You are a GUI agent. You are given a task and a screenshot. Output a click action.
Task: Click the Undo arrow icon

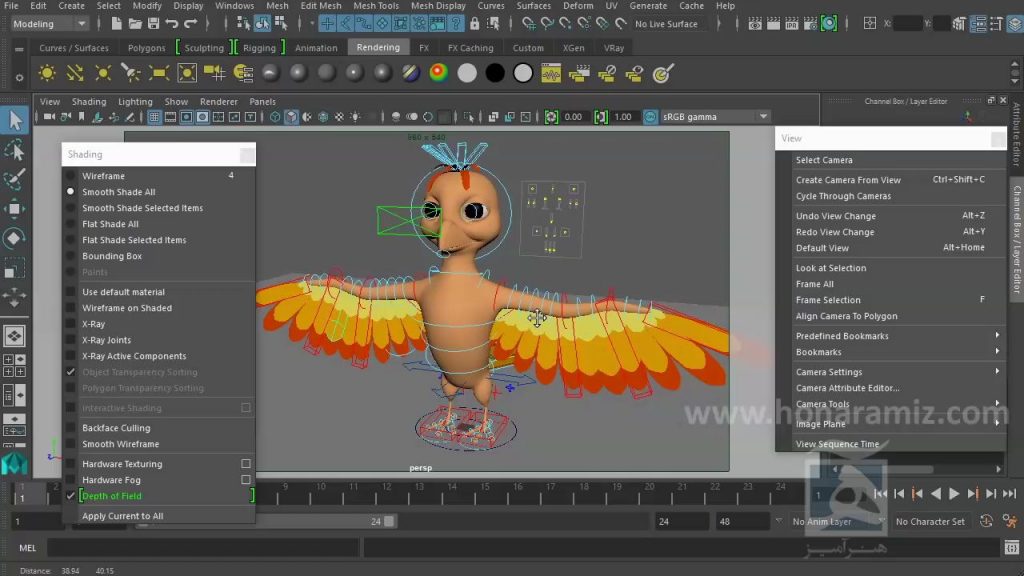point(172,24)
